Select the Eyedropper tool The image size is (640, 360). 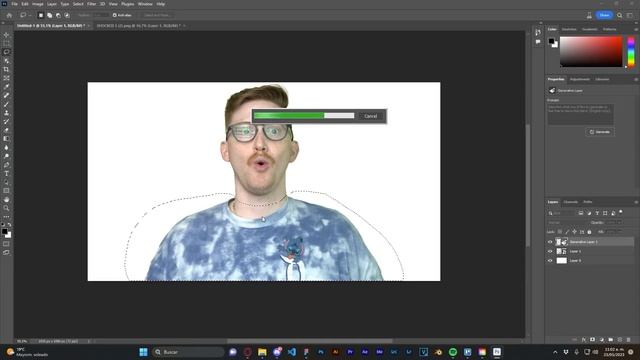[6, 87]
